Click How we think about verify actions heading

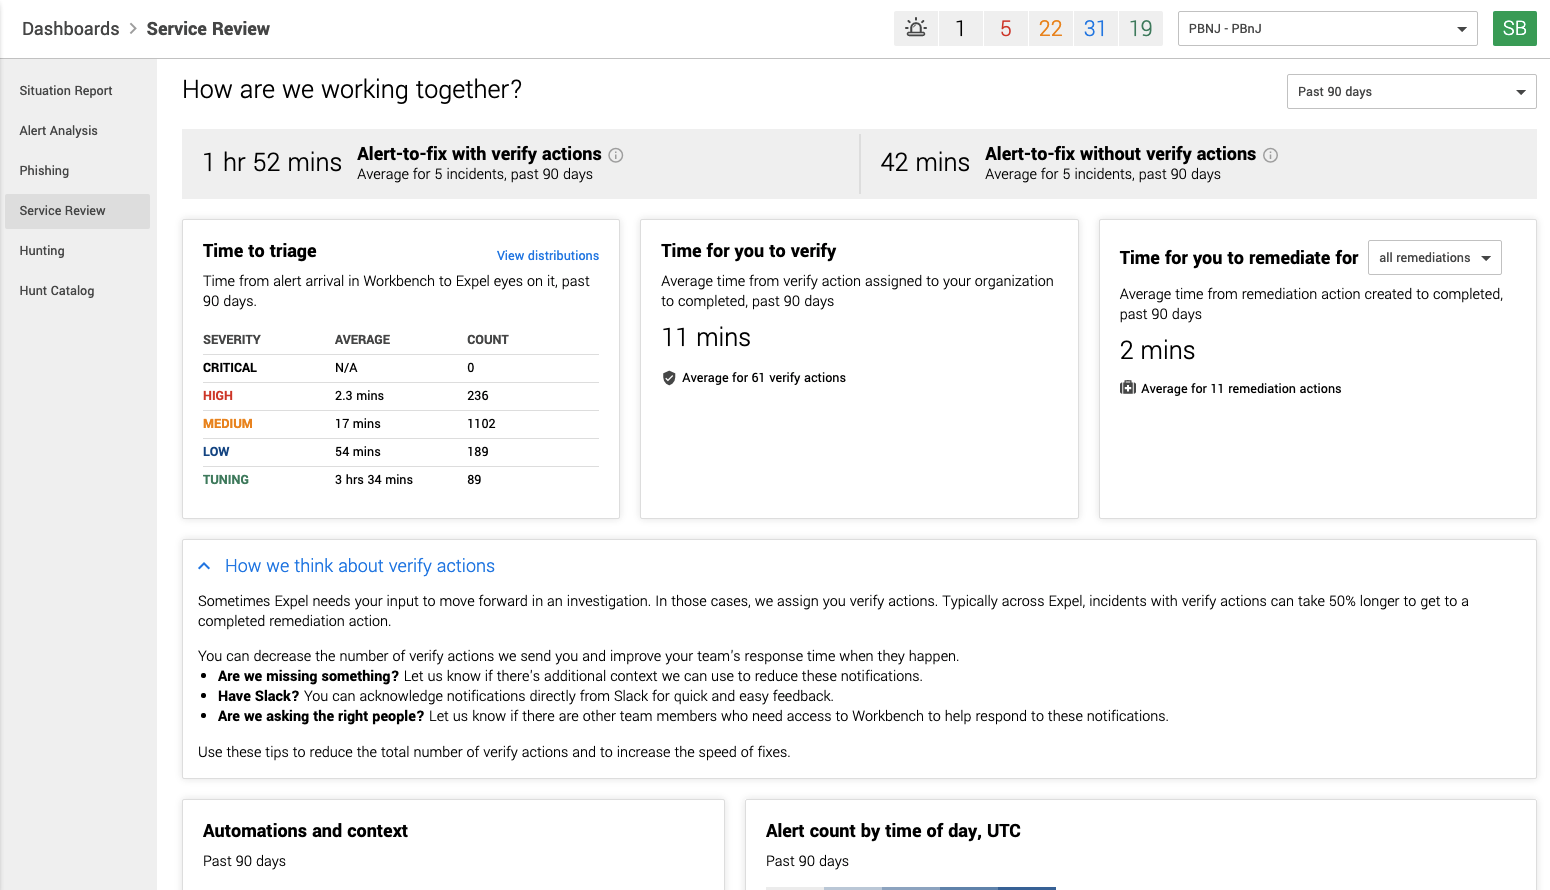(360, 566)
